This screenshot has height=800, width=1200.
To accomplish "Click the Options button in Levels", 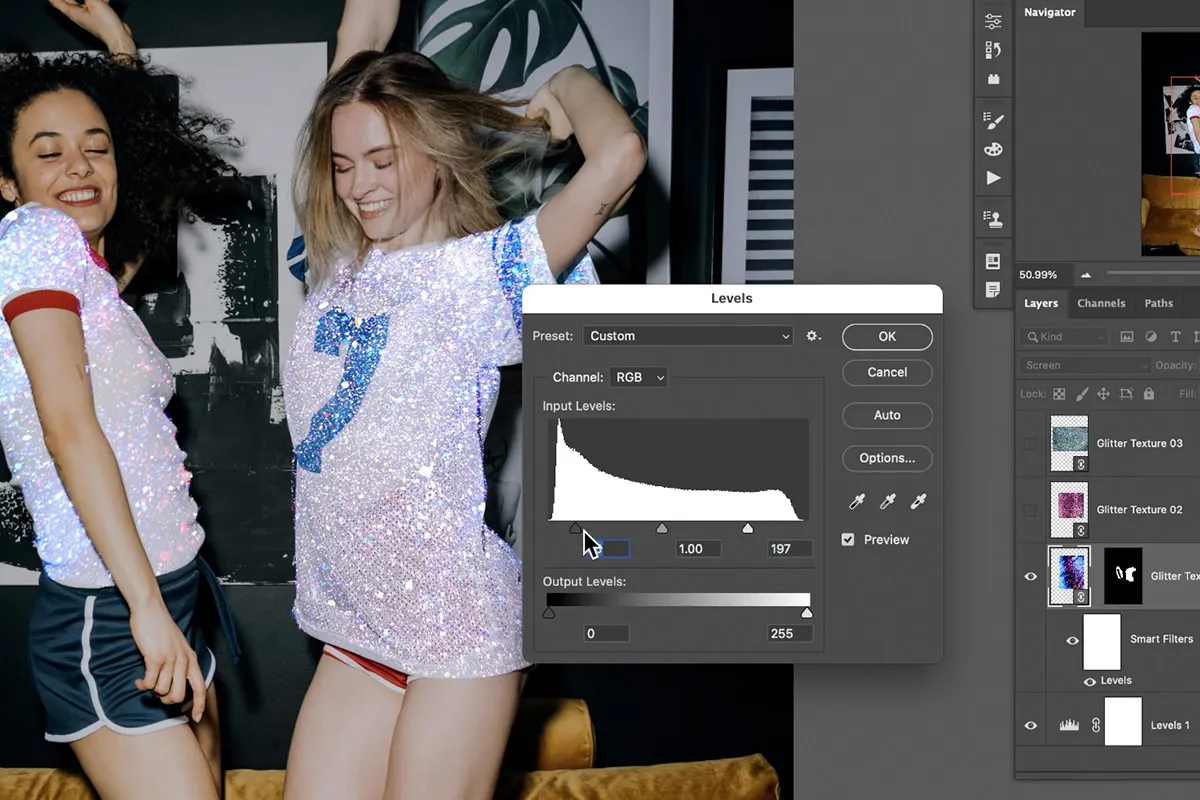I will [x=886, y=458].
